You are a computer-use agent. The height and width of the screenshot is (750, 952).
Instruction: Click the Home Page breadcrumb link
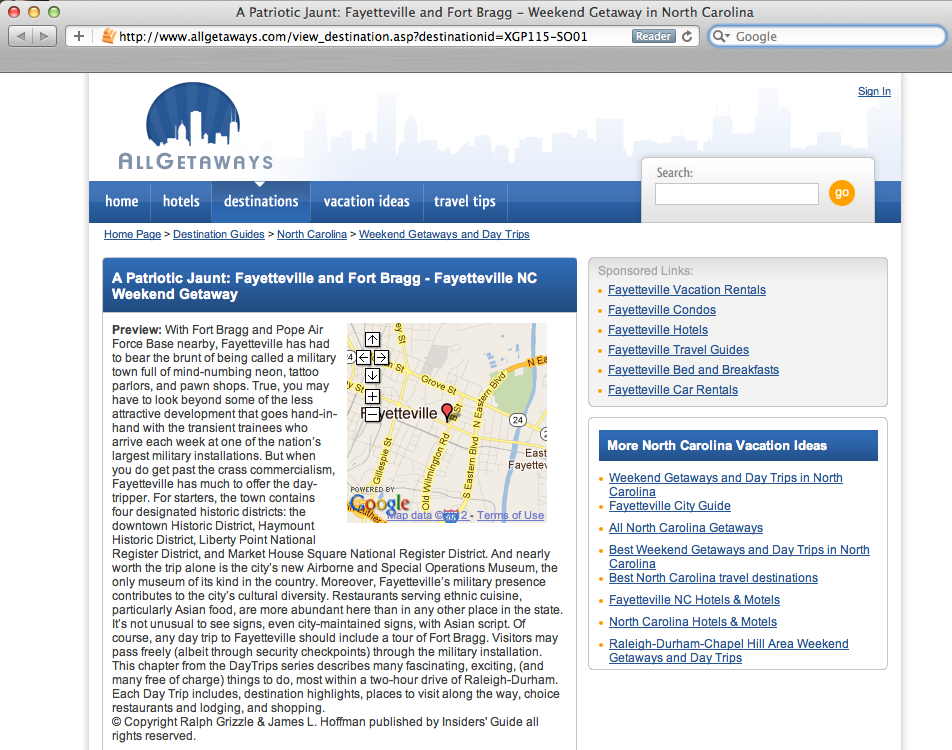pyautogui.click(x=132, y=234)
